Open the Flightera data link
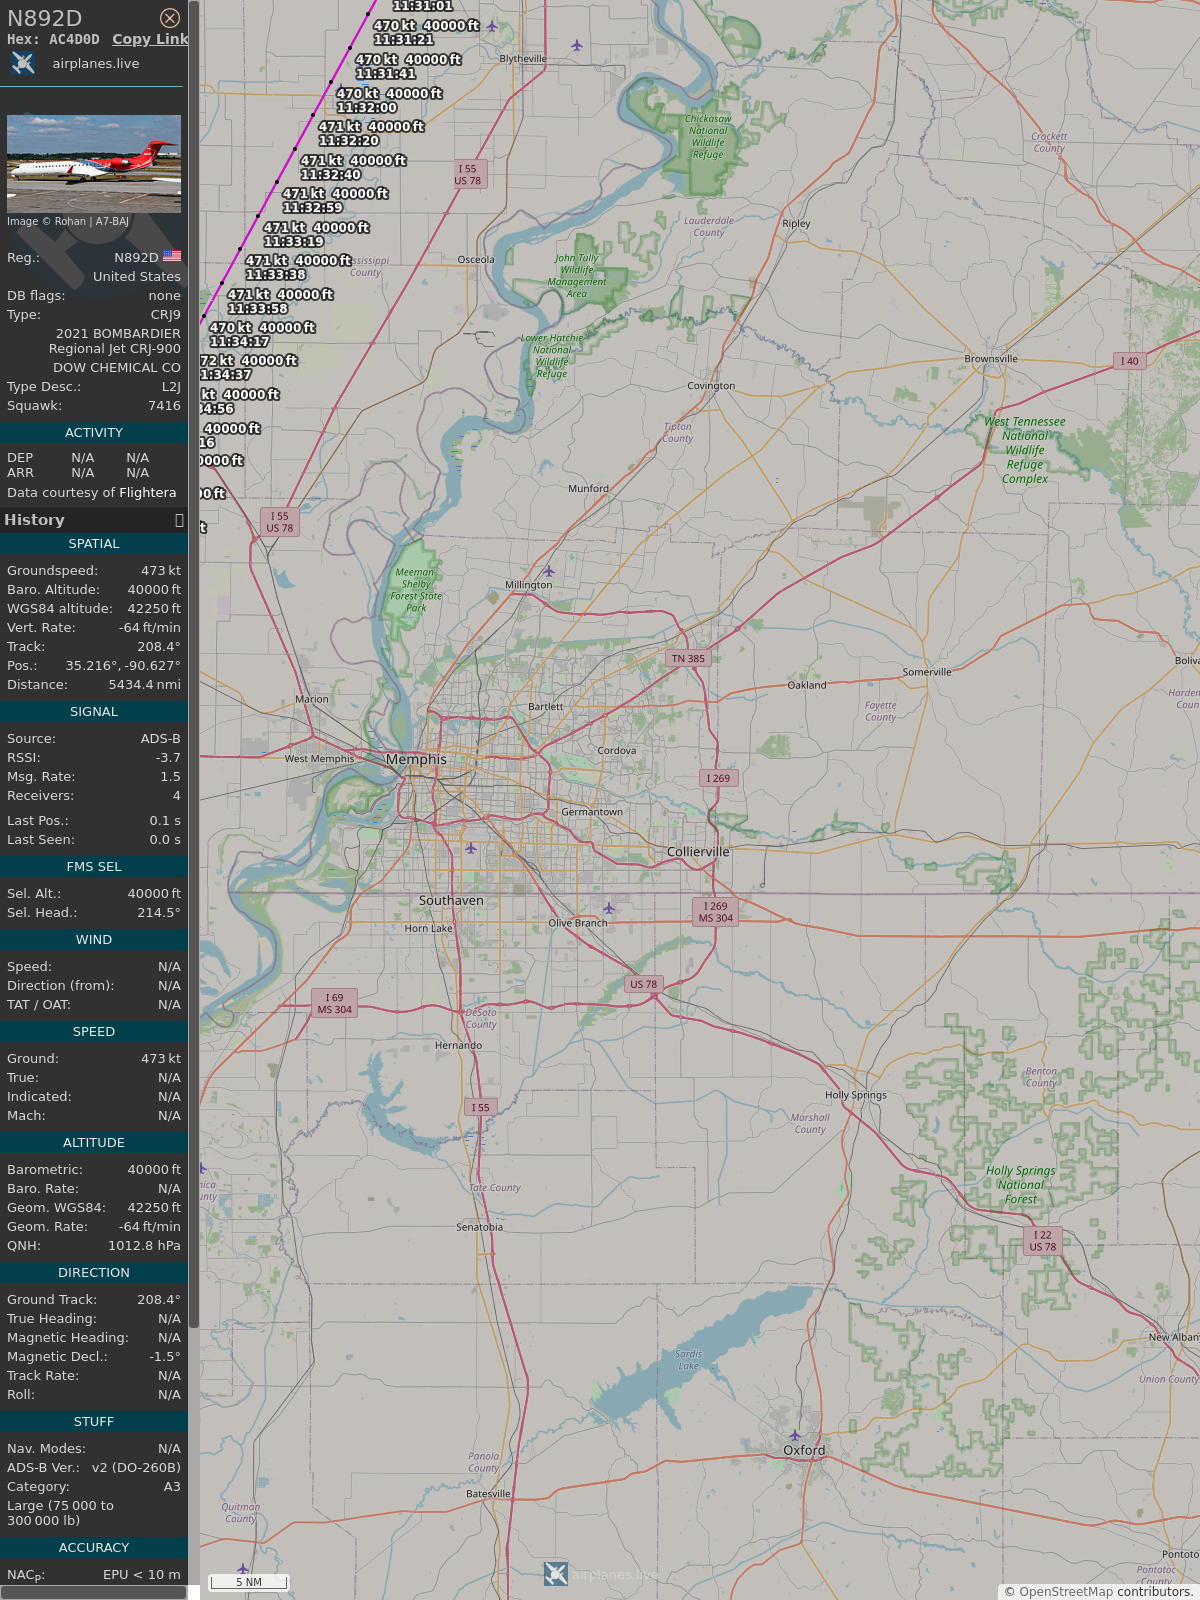 (x=148, y=492)
